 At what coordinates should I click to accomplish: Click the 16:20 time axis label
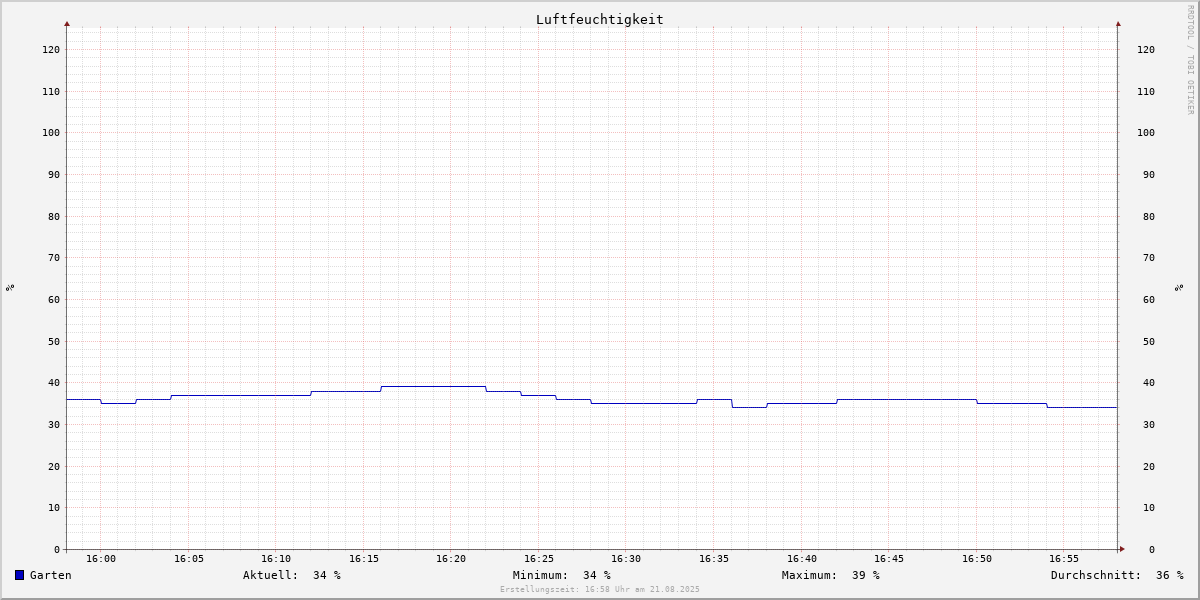pos(451,559)
